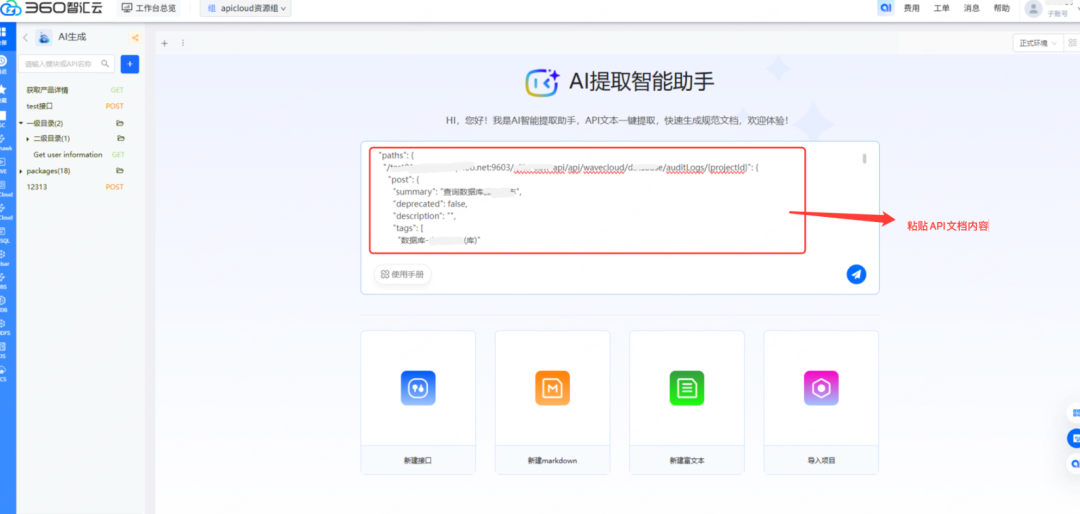Click the back arrow beside AI生成
1080x514 pixels.
(x=25, y=38)
